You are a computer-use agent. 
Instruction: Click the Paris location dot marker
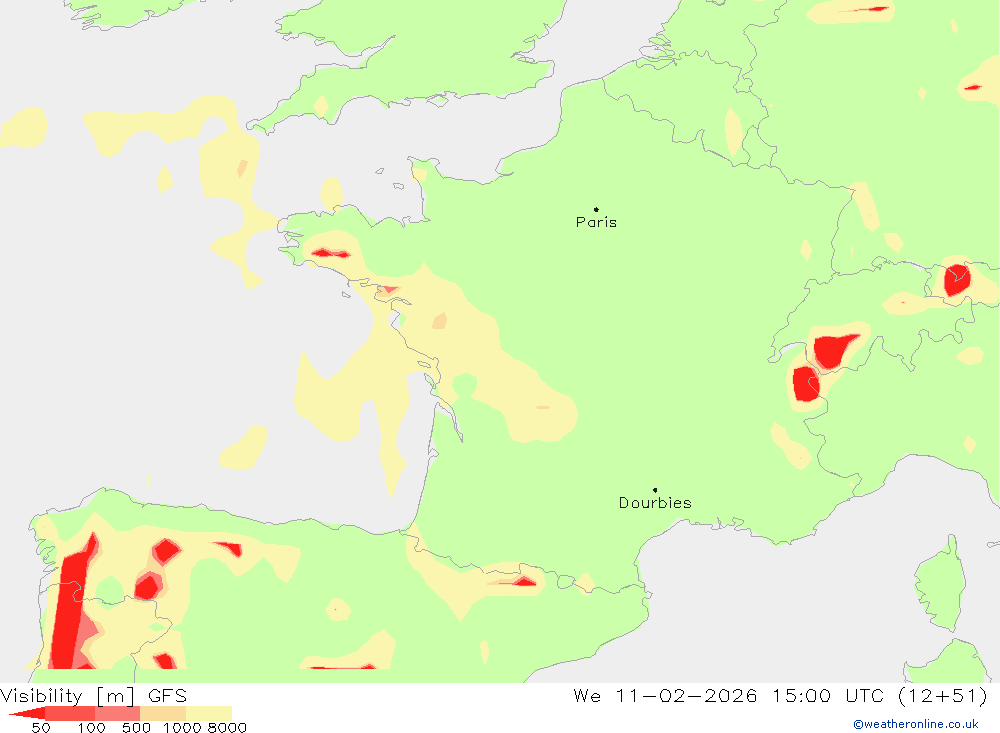point(596,209)
